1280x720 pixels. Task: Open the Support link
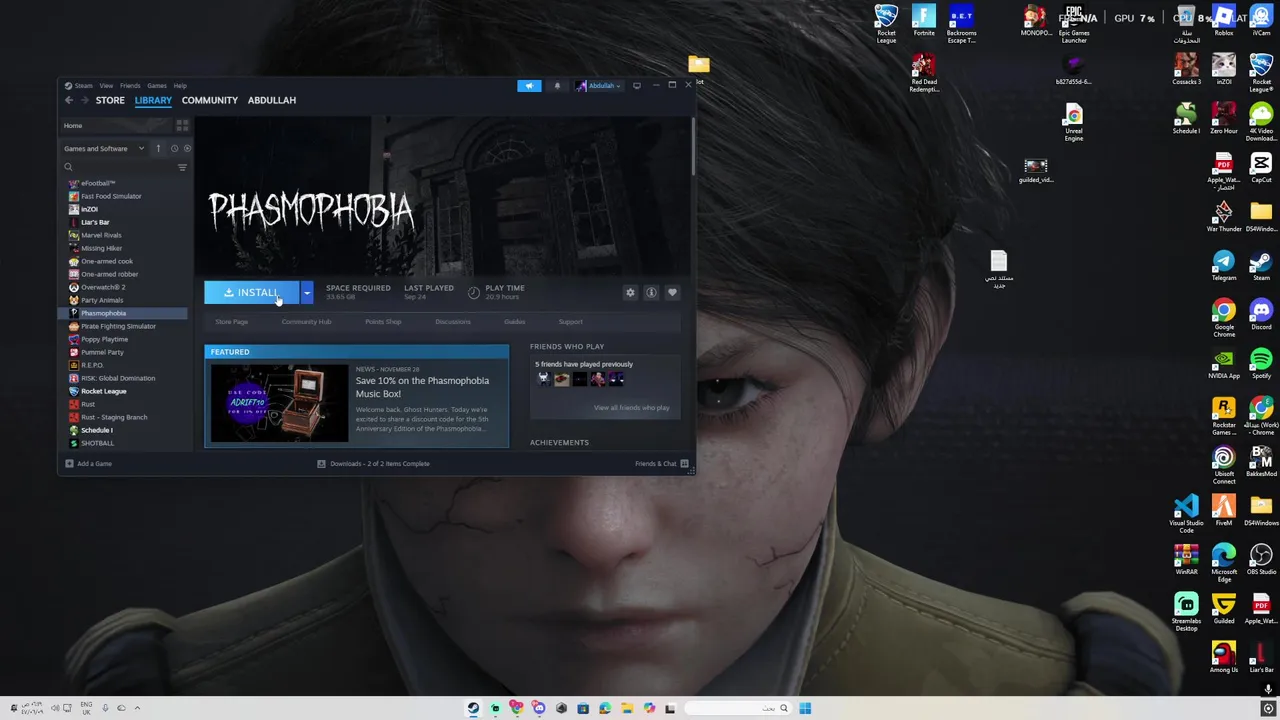(571, 322)
